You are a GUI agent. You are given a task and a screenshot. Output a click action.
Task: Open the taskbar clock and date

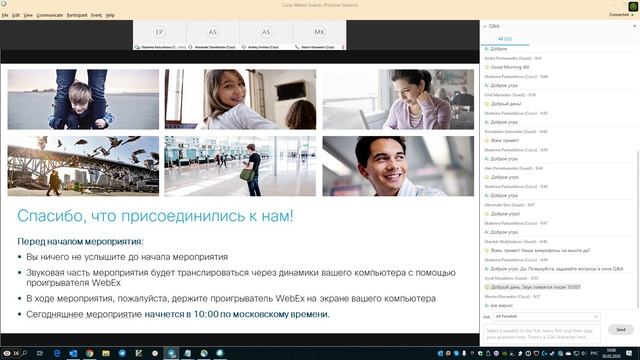(x=611, y=353)
